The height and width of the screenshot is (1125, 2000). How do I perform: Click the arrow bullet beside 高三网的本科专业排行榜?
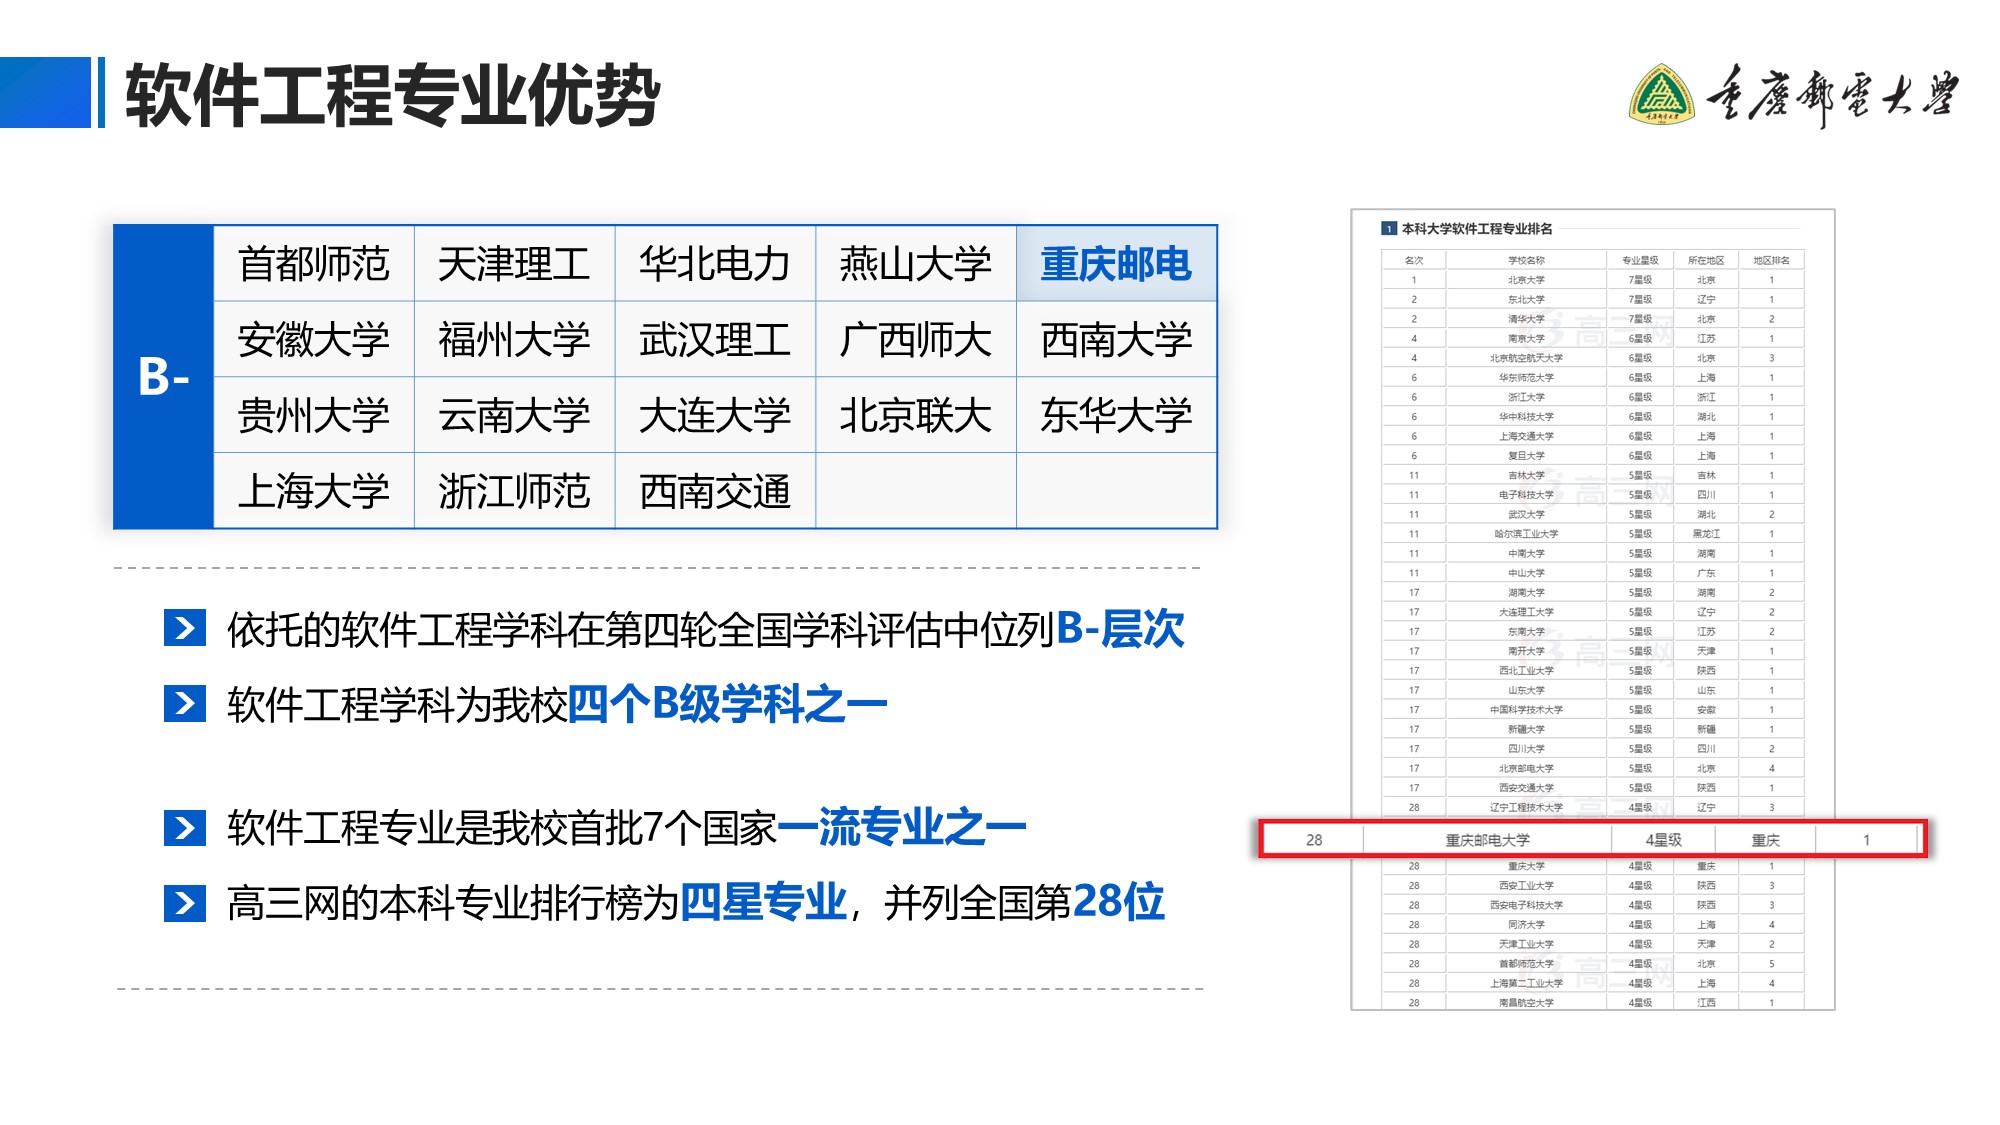185,903
